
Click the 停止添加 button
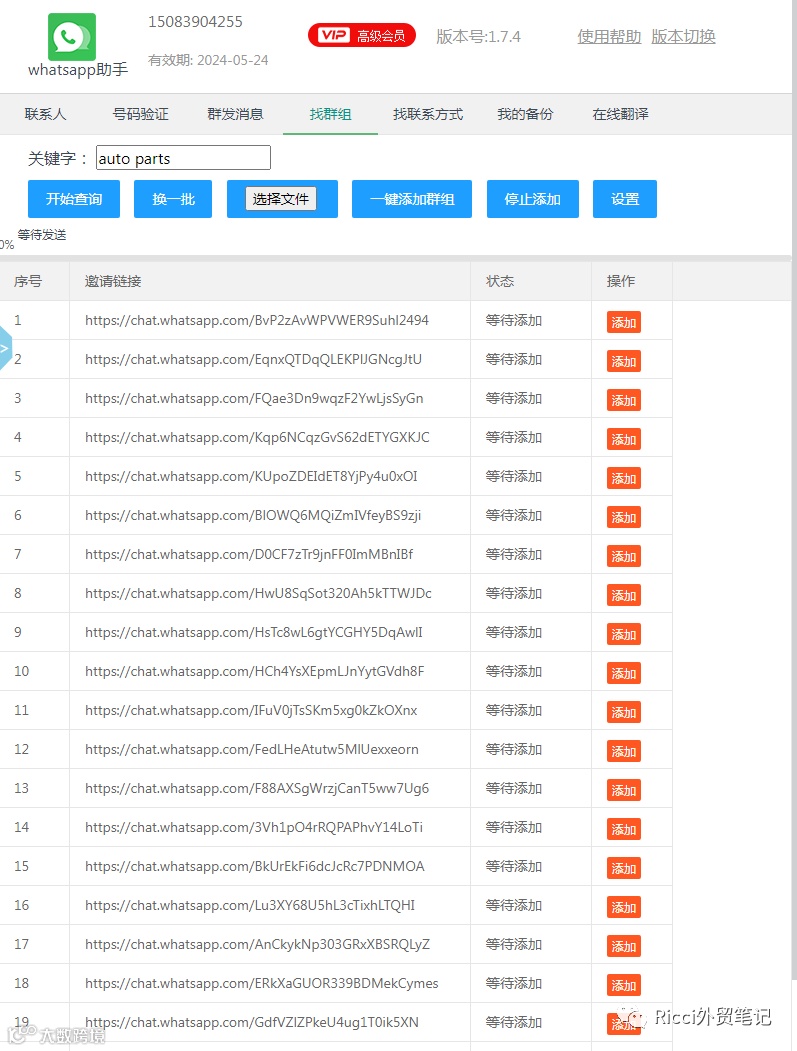(x=533, y=199)
